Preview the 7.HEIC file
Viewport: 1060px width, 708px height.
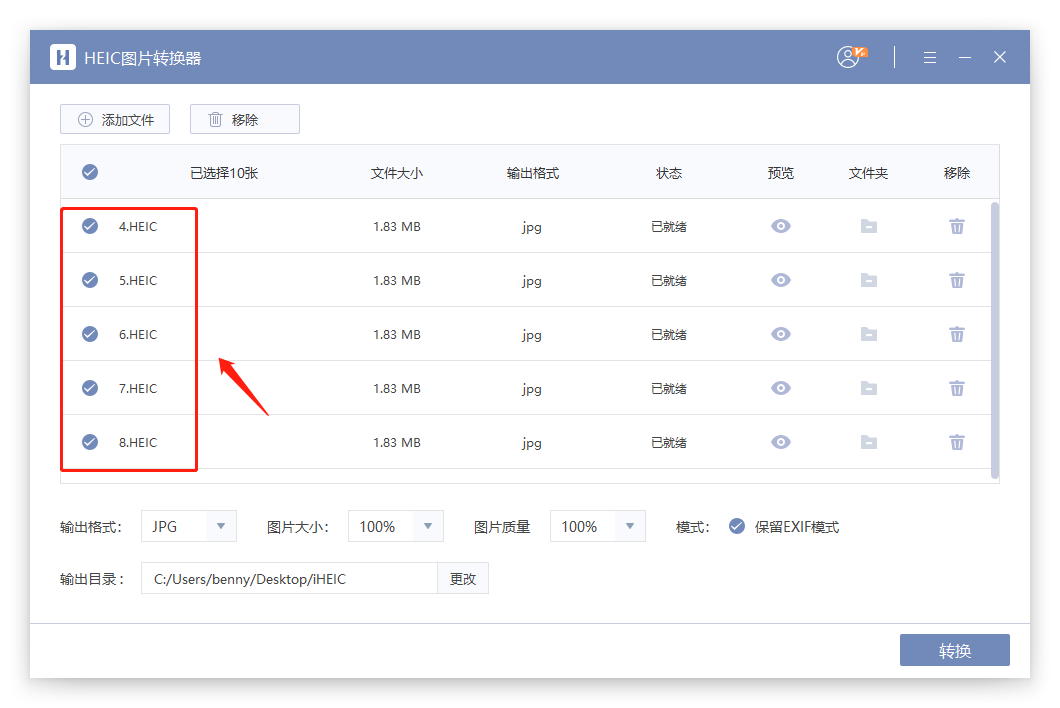point(781,388)
